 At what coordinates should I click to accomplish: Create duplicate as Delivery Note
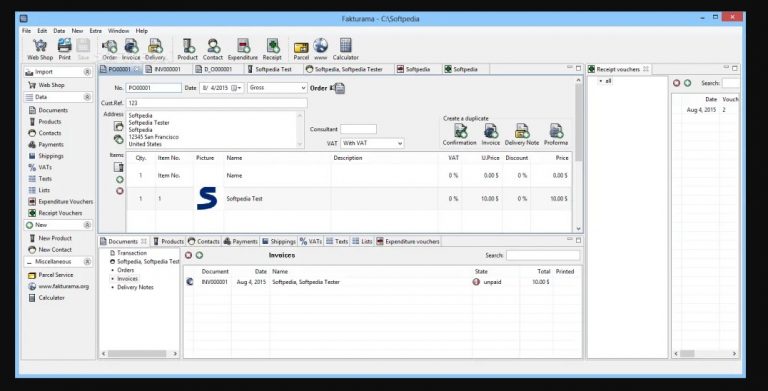pos(522,134)
